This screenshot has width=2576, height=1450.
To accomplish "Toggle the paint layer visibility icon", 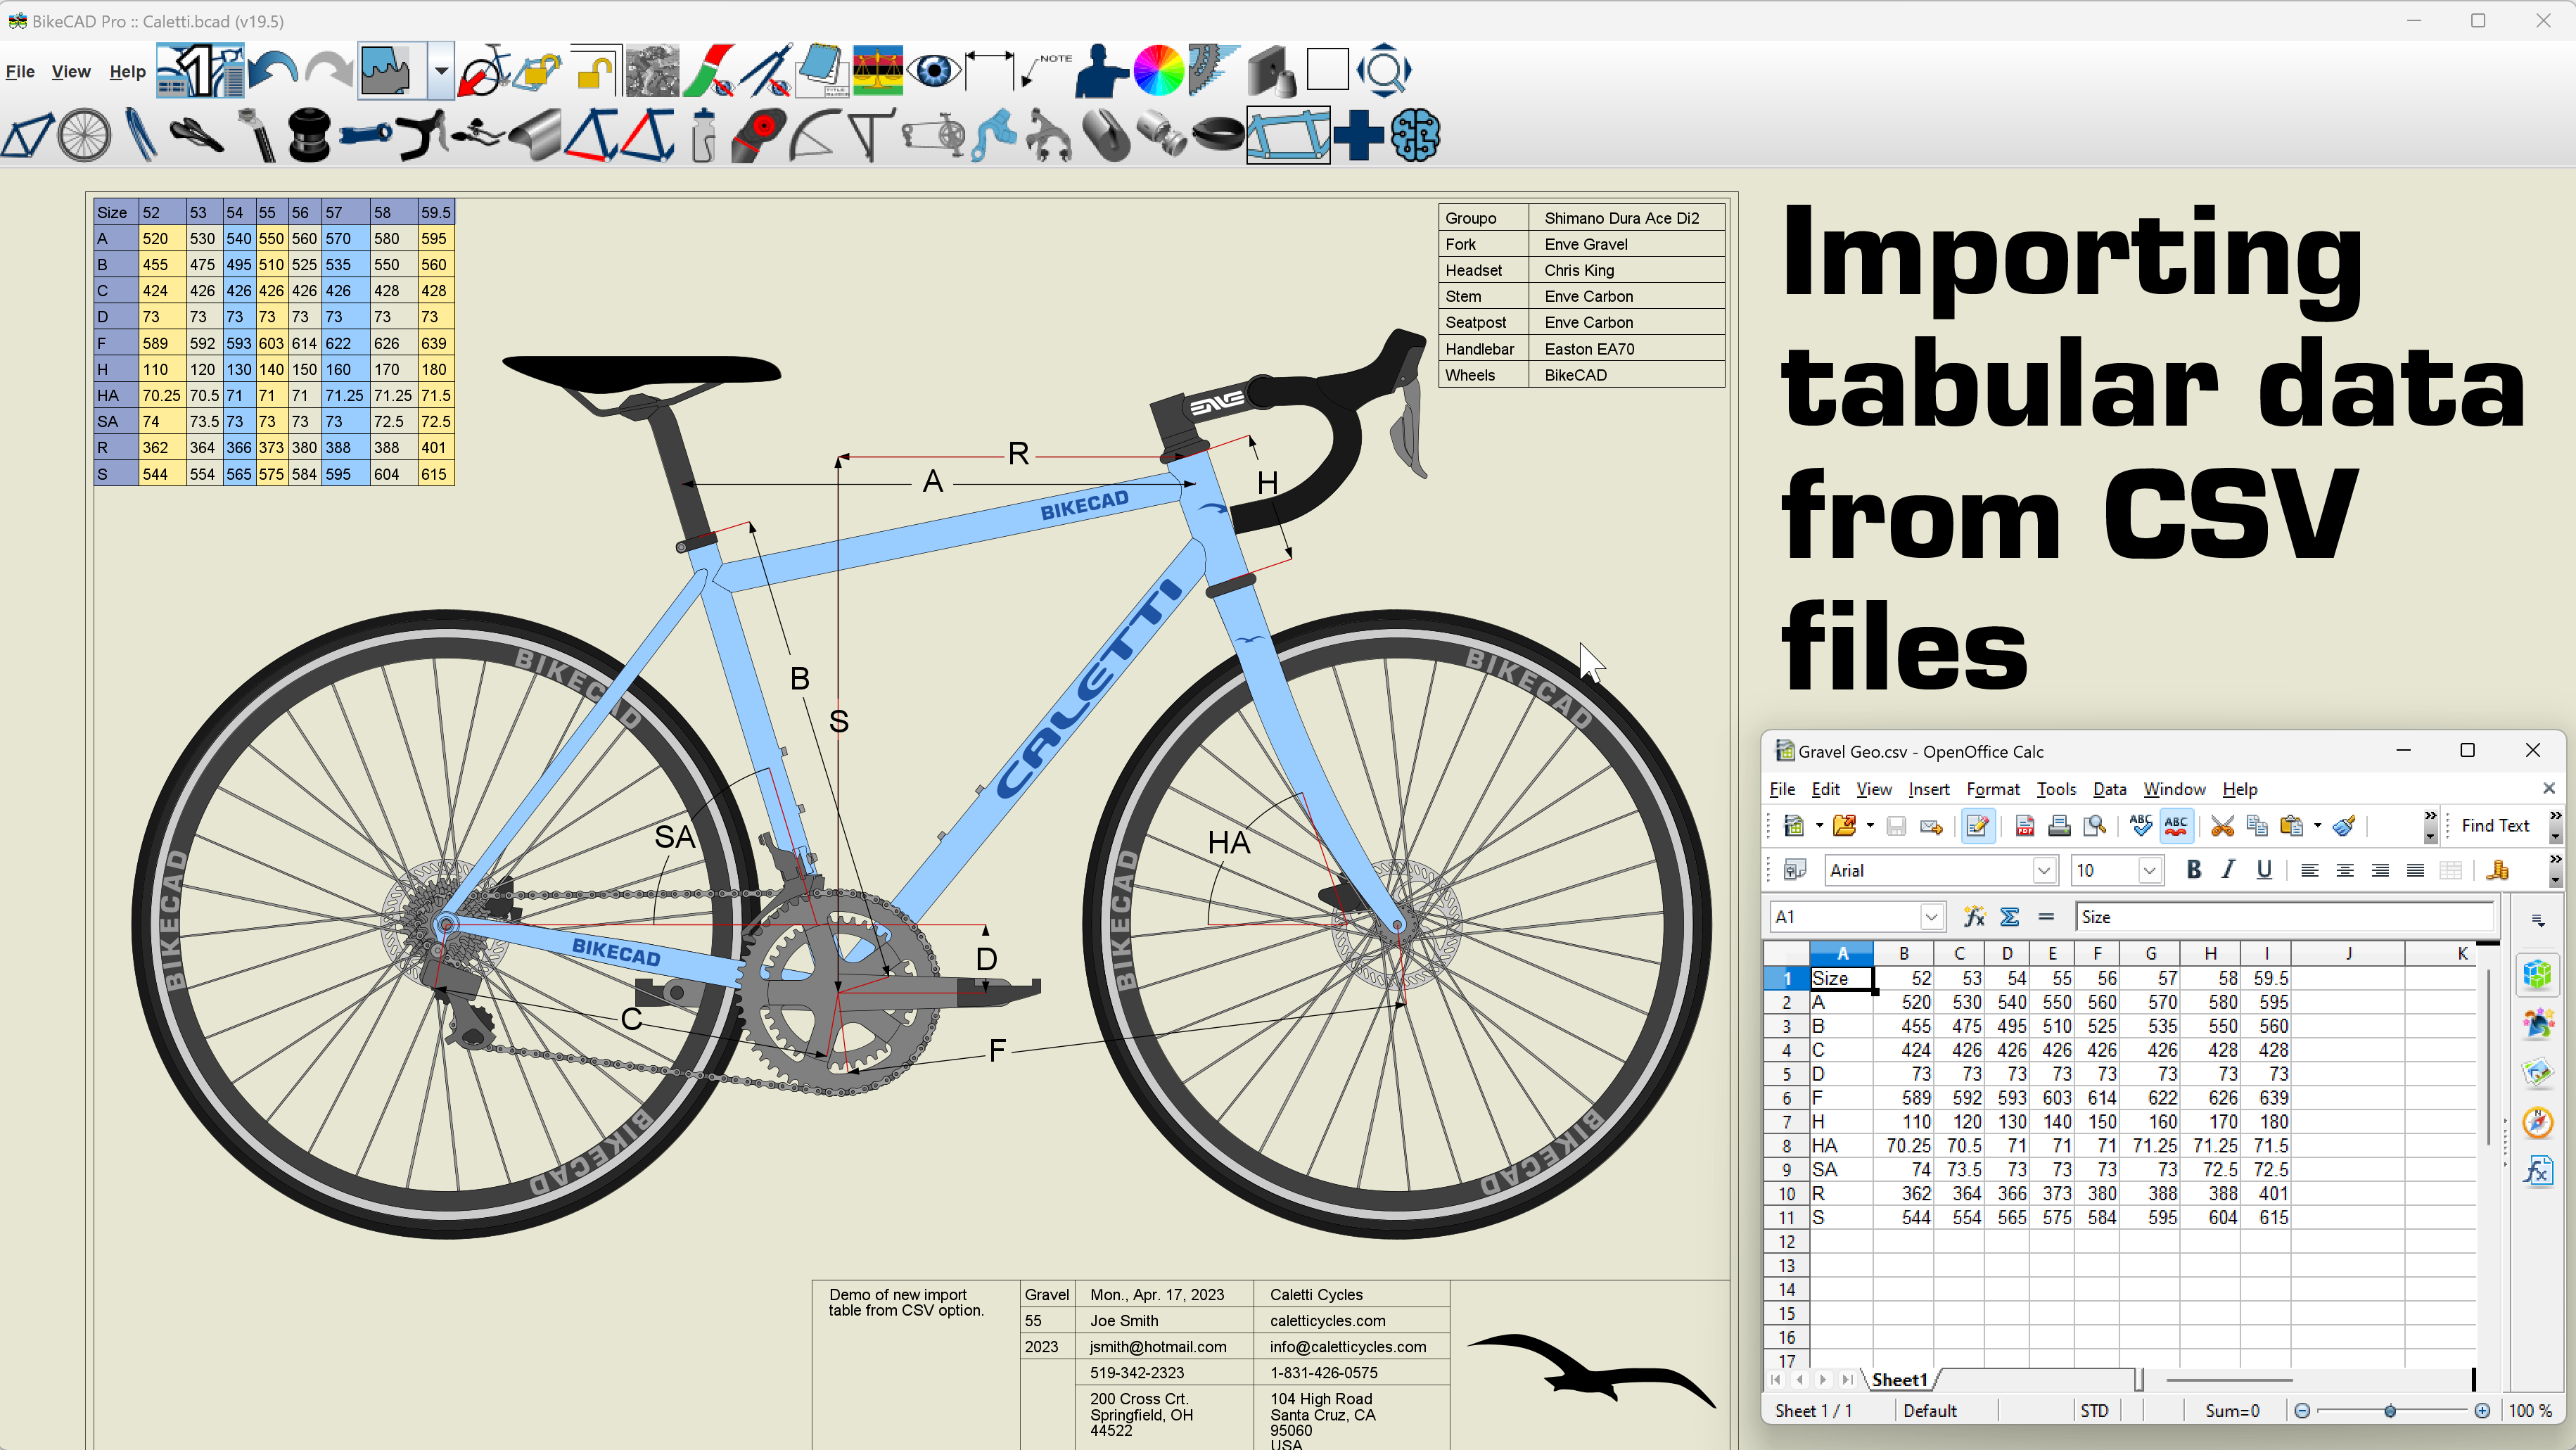I will pyautogui.click(x=708, y=71).
